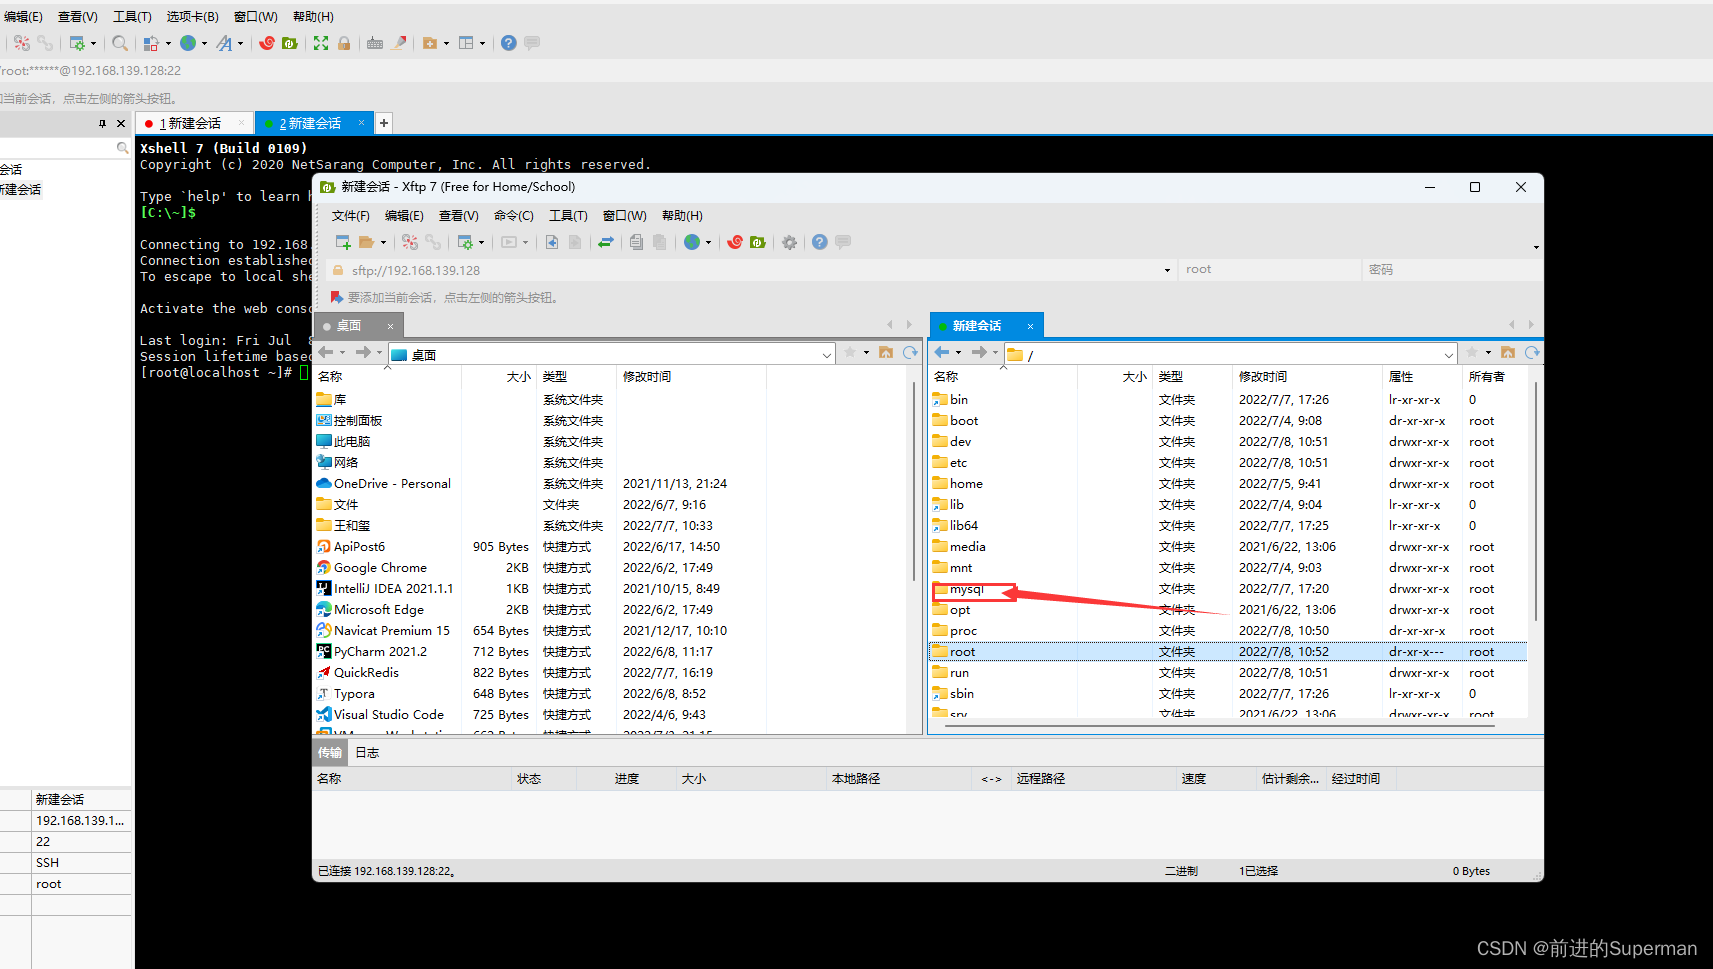Sort remote files by 所有者 column
This screenshot has width=1713, height=969.
point(1496,377)
